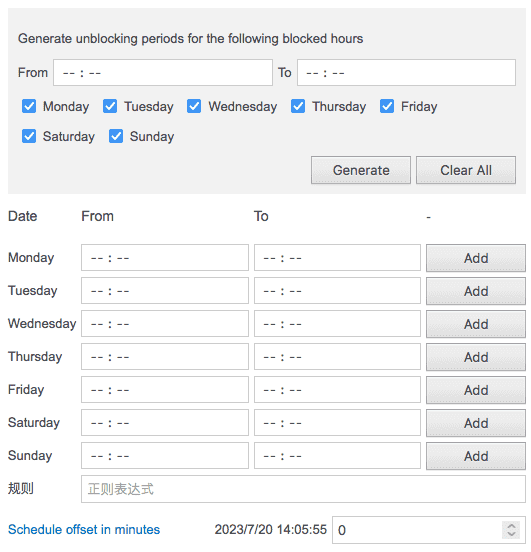Uncheck the Monday checkbox
The width and height of the screenshot is (531, 552).
[29, 106]
